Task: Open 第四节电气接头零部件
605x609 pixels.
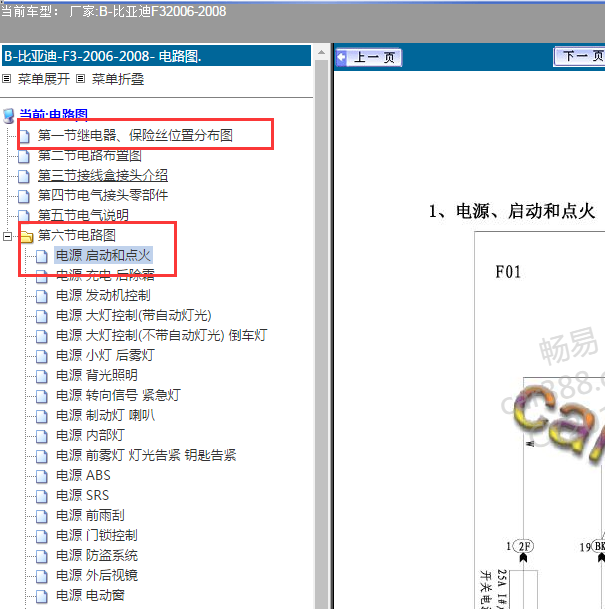Action: click(x=103, y=195)
